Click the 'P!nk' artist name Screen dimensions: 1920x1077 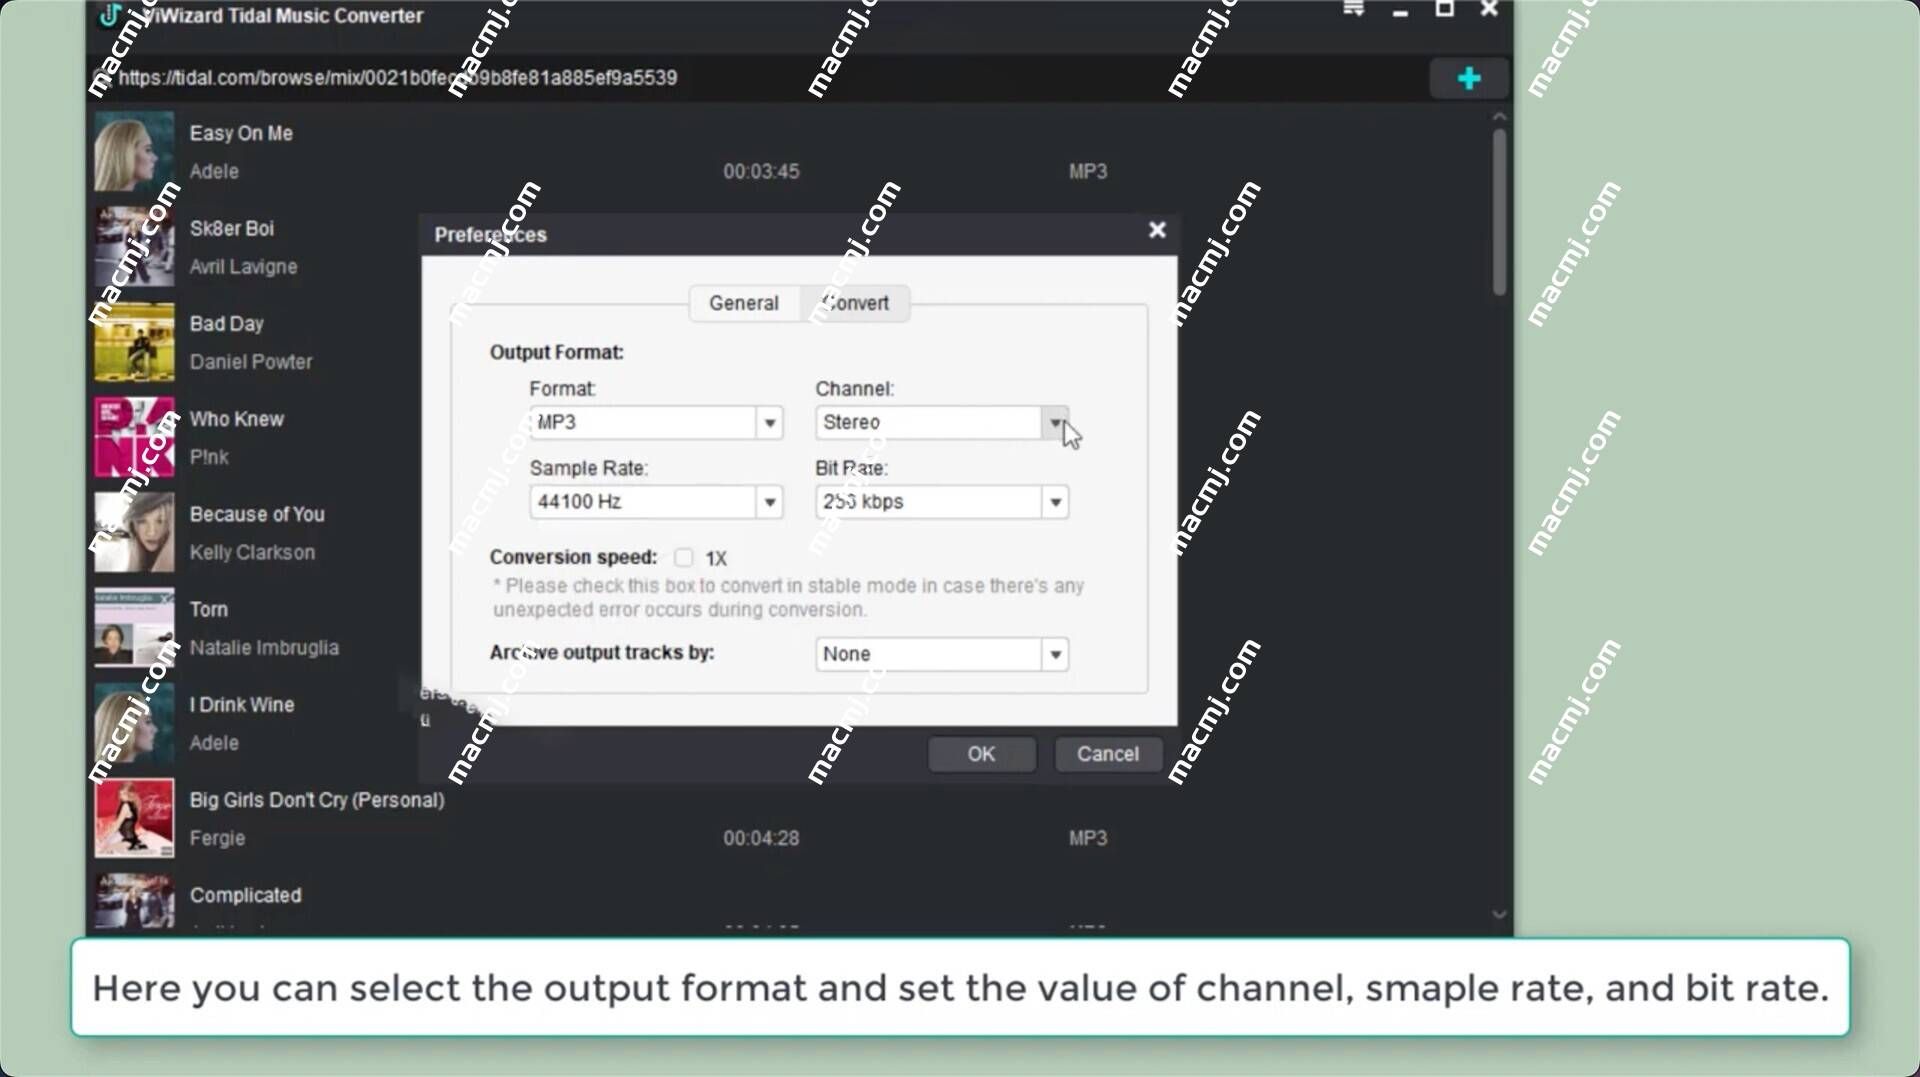point(209,458)
